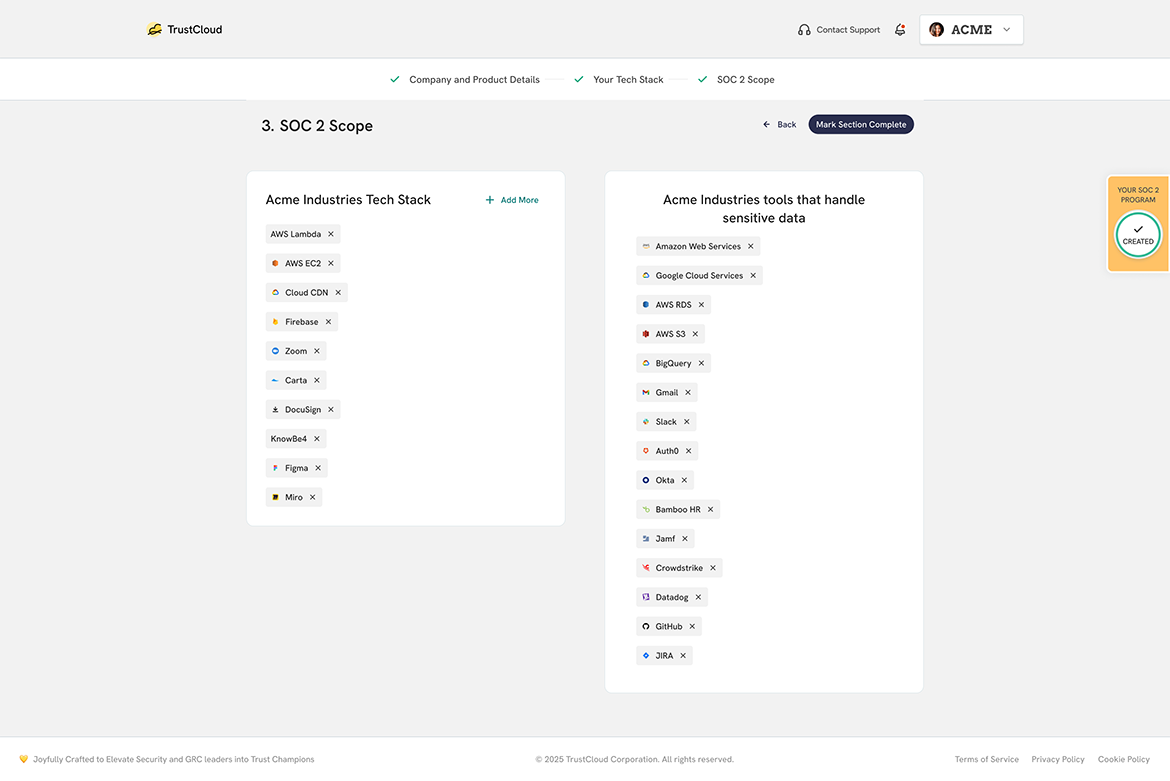Remove JIRA tag
The width and height of the screenshot is (1170, 781).
[x=683, y=656]
